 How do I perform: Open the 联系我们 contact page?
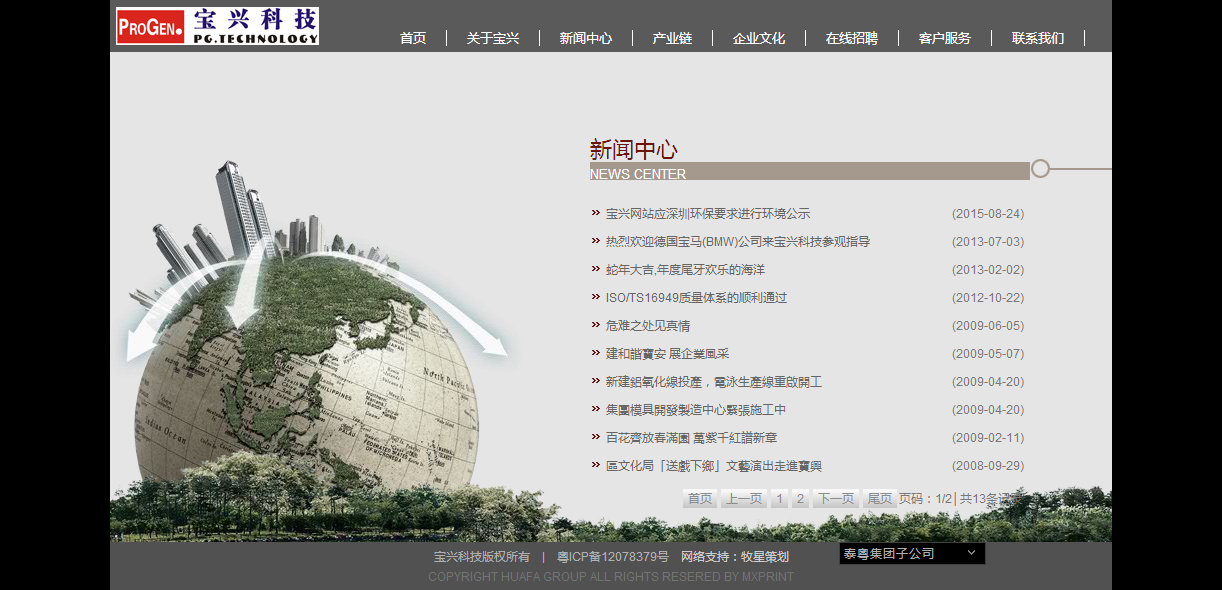pos(1037,38)
